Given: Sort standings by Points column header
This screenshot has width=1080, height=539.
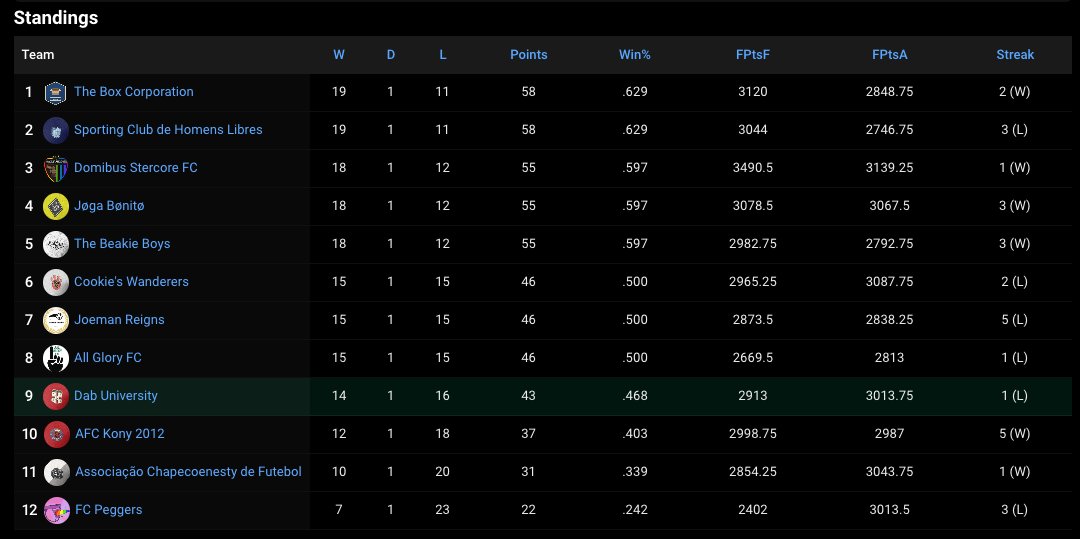Looking at the screenshot, I should click(x=528, y=54).
